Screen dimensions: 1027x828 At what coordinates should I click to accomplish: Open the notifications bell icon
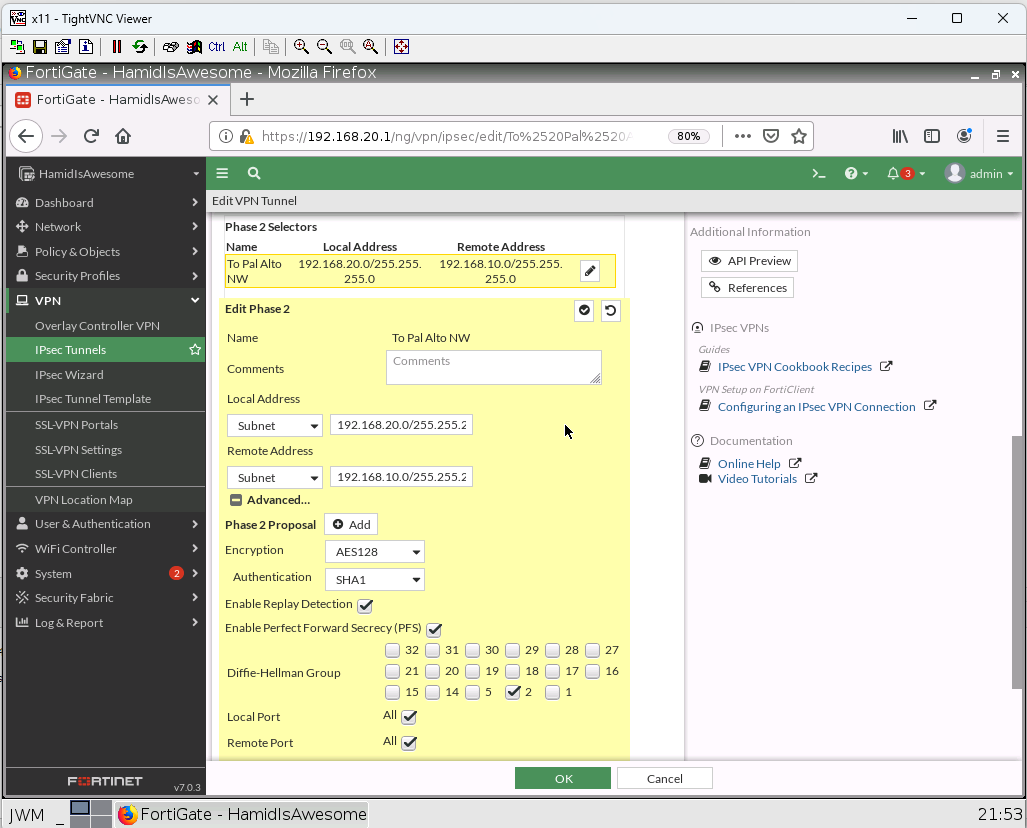(893, 174)
